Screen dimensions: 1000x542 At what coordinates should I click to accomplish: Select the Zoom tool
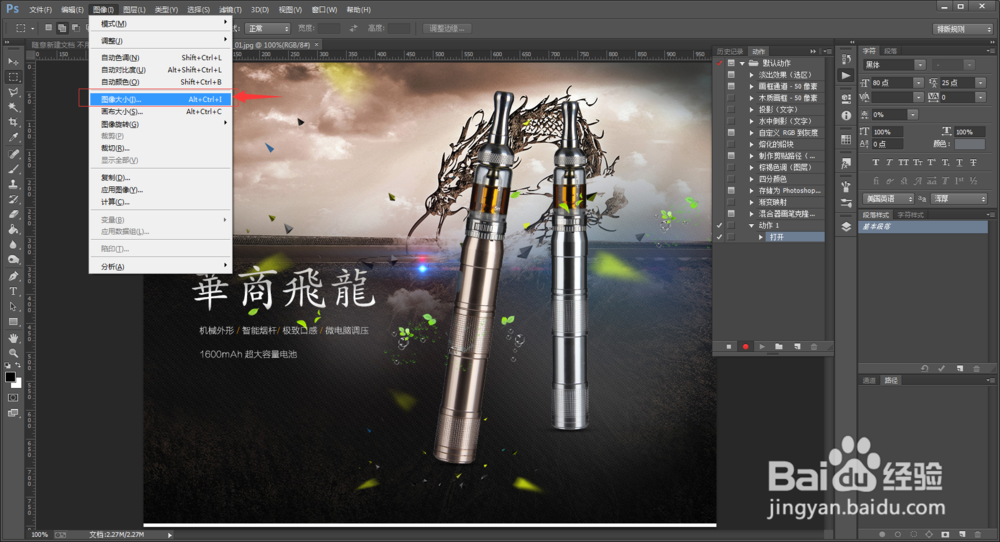(13, 353)
